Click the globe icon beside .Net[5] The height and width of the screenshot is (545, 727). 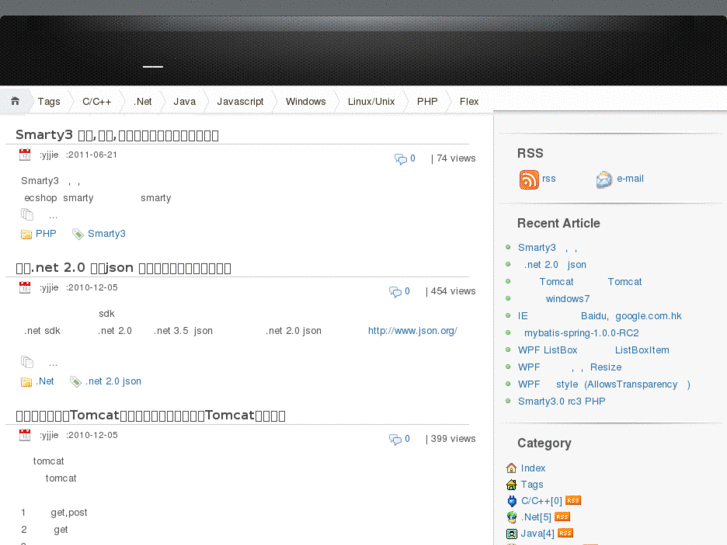pos(511,517)
